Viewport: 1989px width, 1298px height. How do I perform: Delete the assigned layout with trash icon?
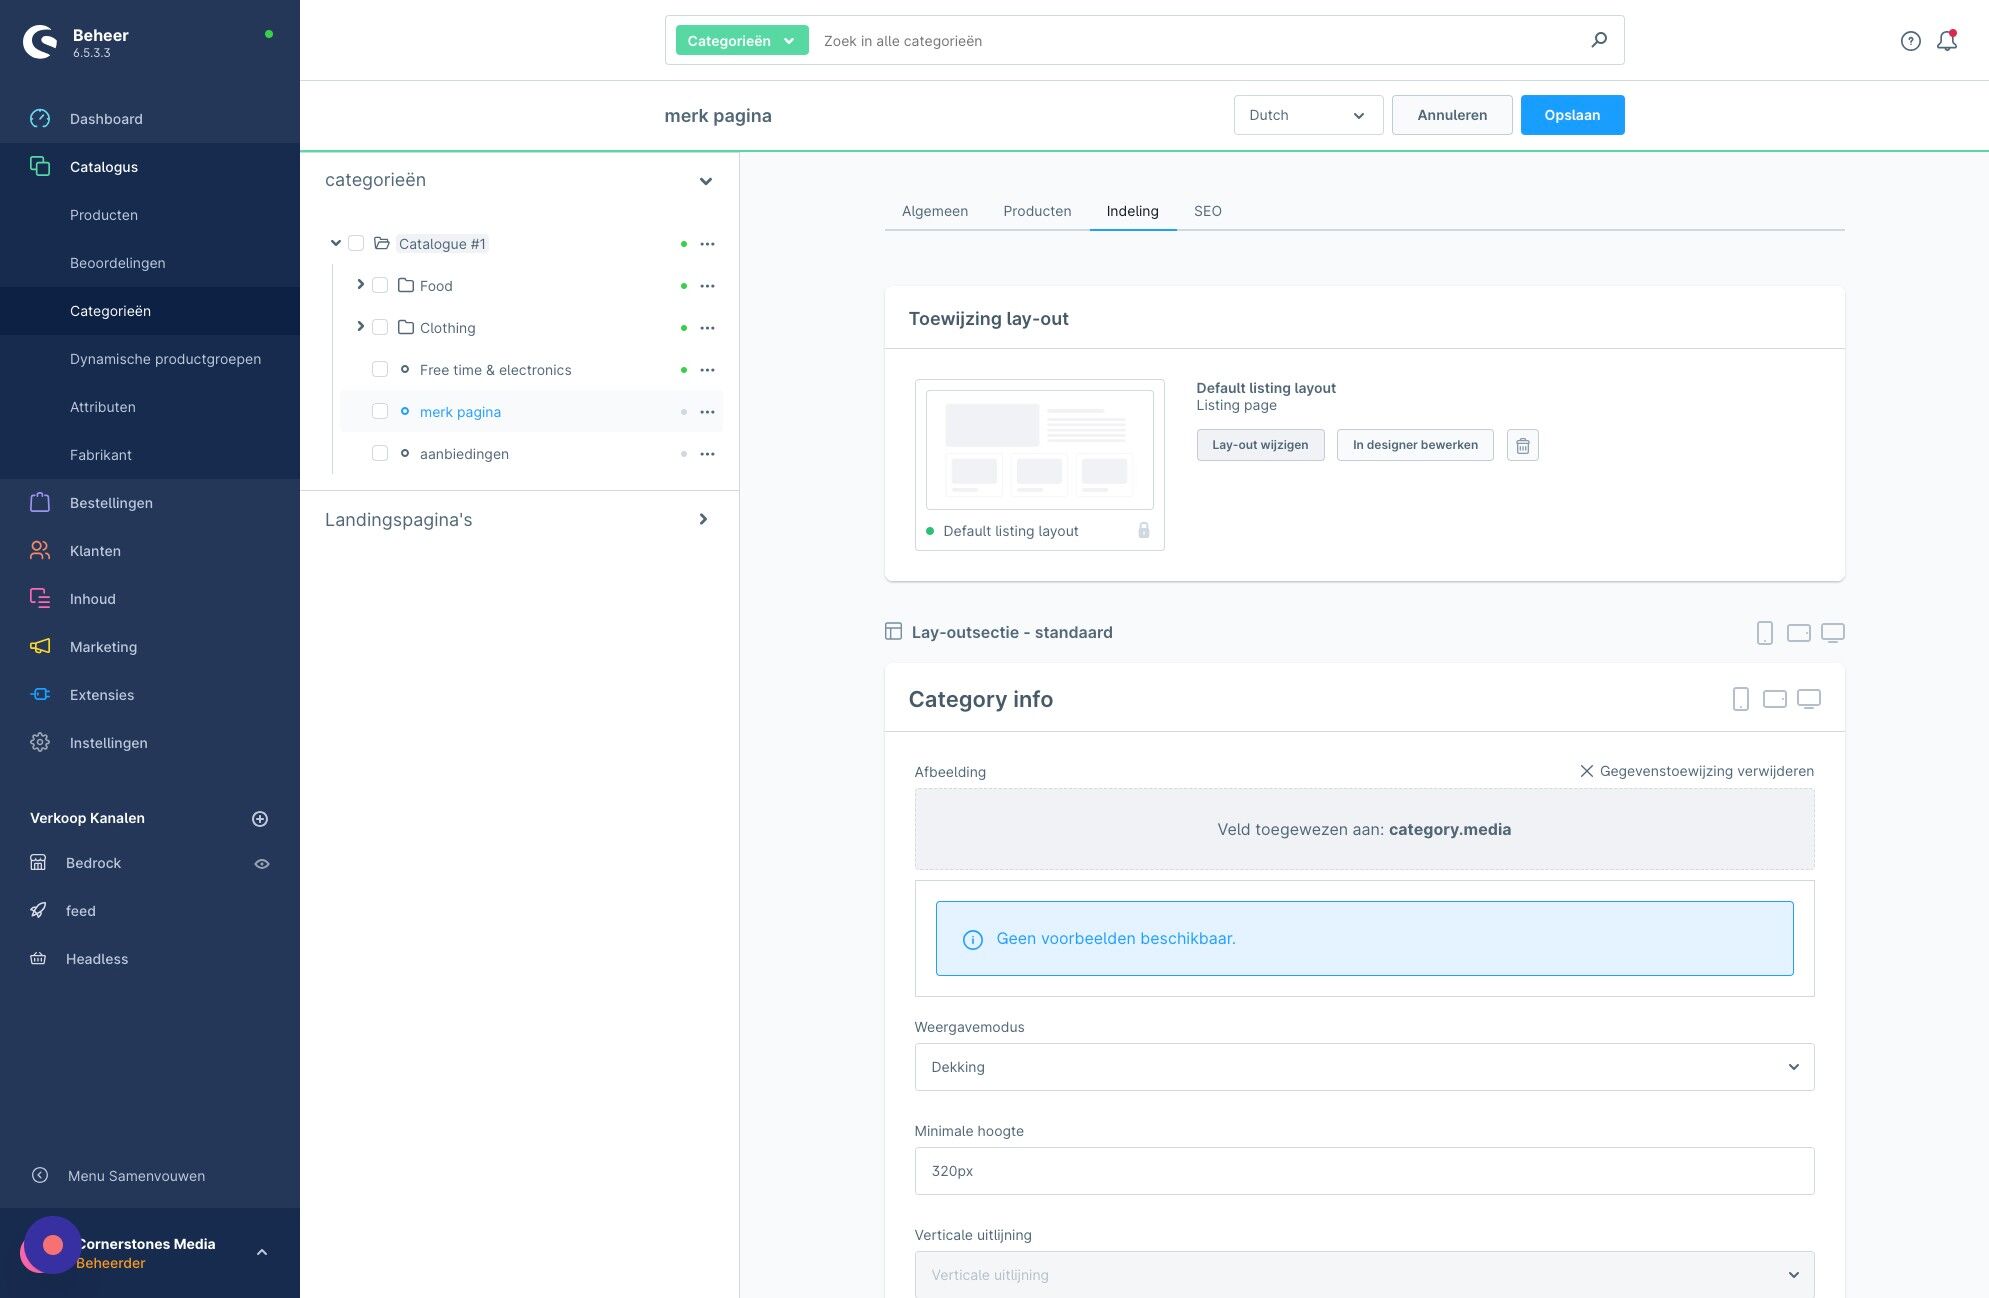tap(1522, 445)
